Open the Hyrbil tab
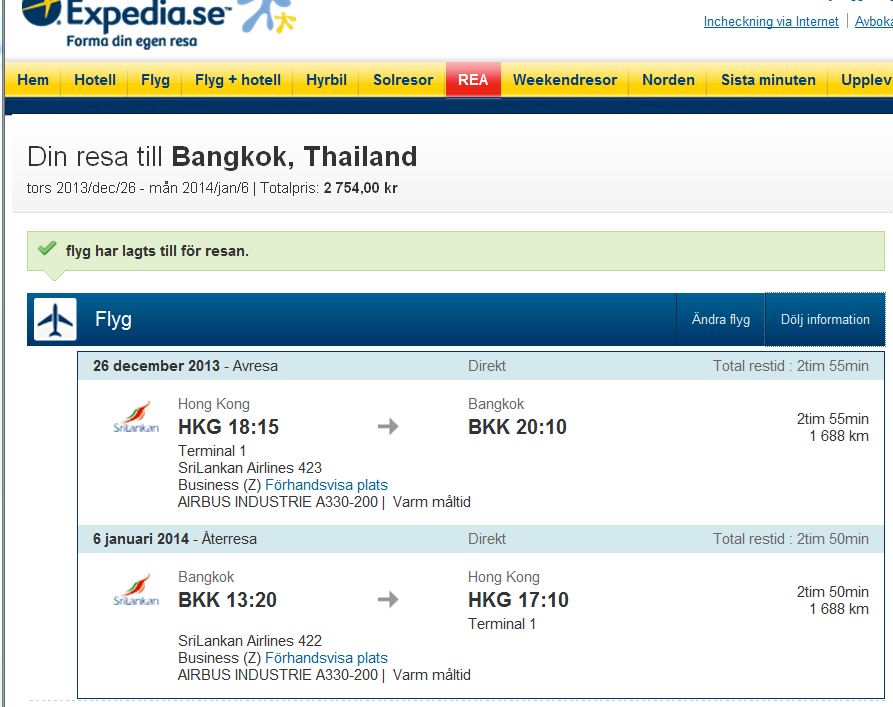This screenshot has width=893, height=707. coord(327,80)
